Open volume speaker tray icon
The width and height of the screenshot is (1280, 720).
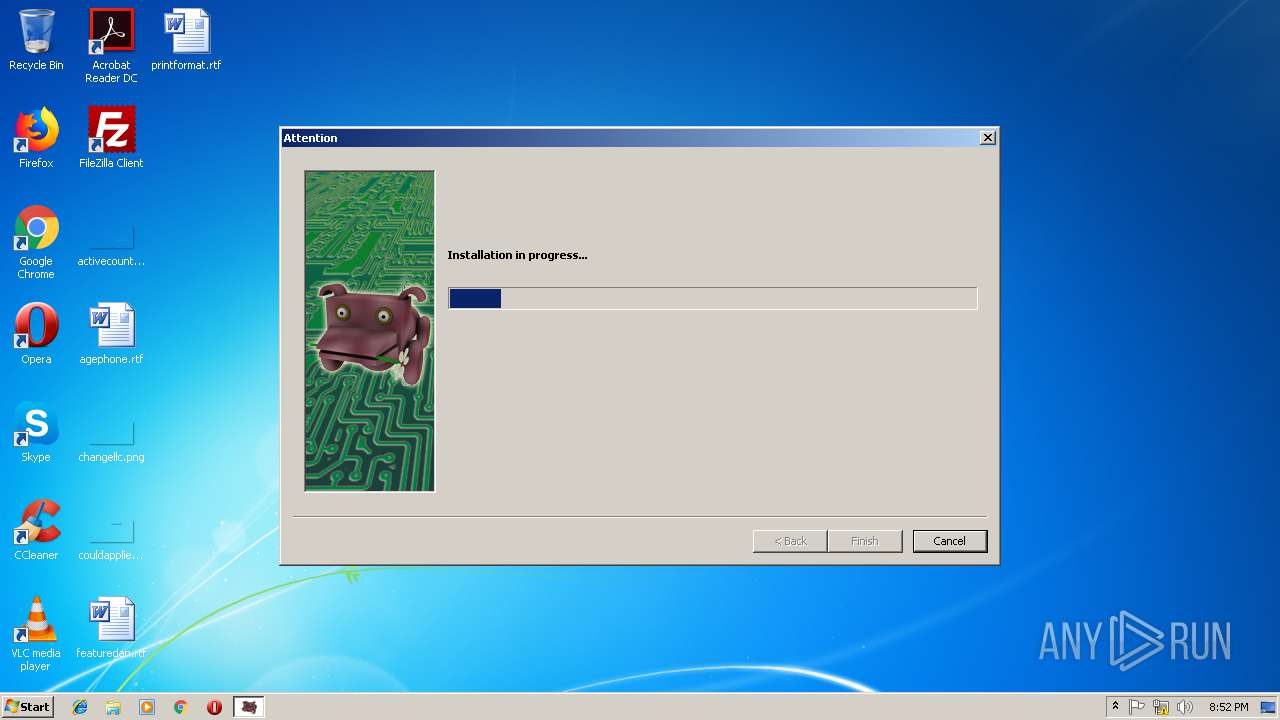tap(1185, 707)
